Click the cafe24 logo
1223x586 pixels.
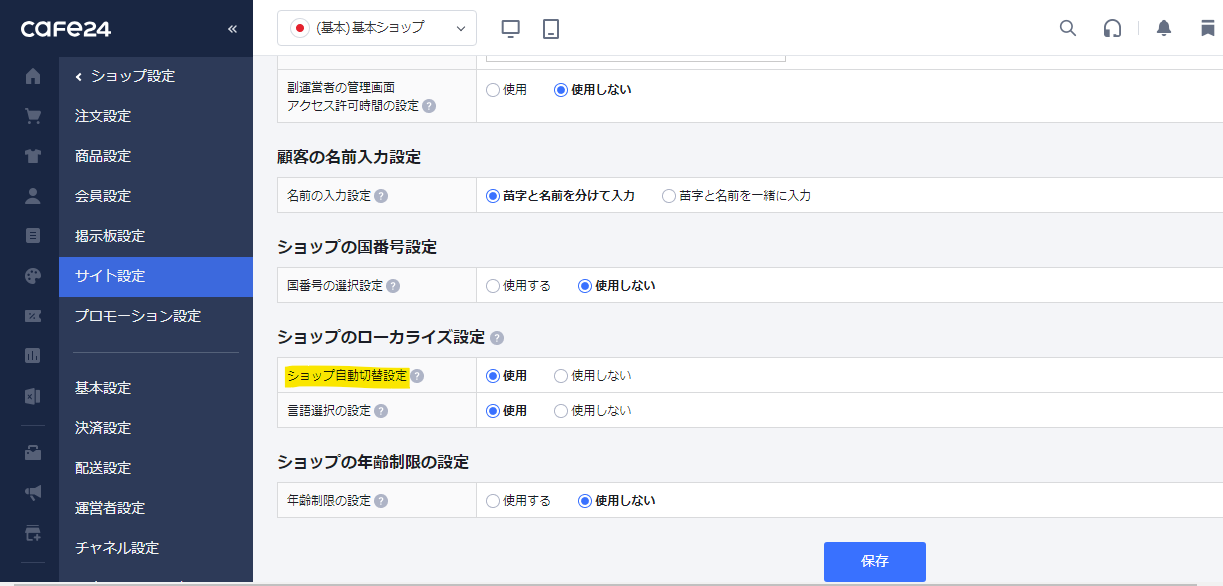(x=66, y=29)
